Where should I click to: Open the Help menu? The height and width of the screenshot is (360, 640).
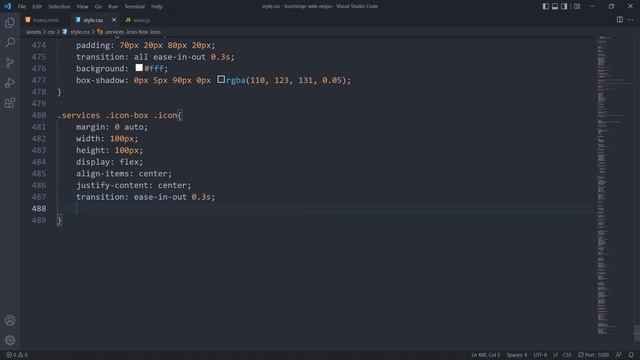(x=157, y=7)
